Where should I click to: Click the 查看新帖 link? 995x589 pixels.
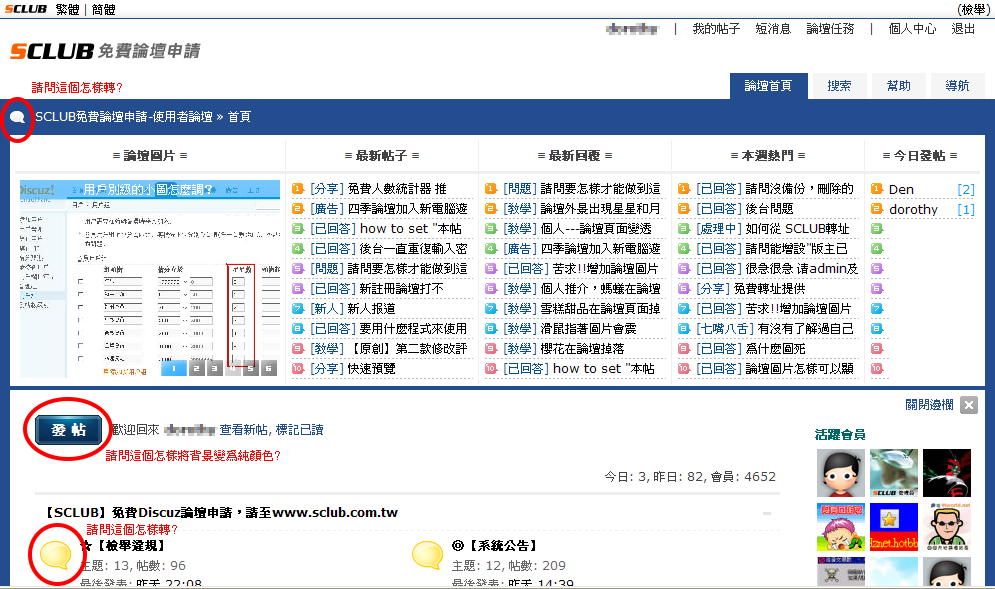tap(244, 430)
